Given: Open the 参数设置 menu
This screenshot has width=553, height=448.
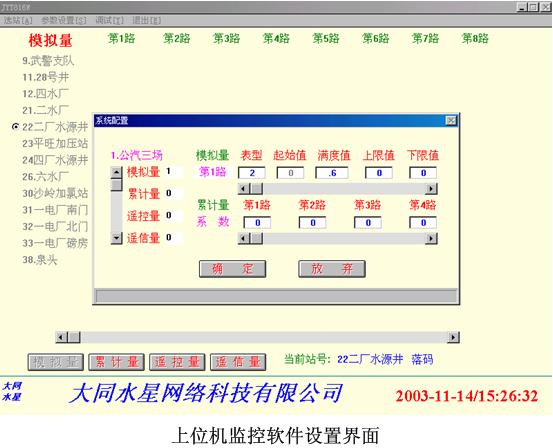Looking at the screenshot, I should 64,20.
